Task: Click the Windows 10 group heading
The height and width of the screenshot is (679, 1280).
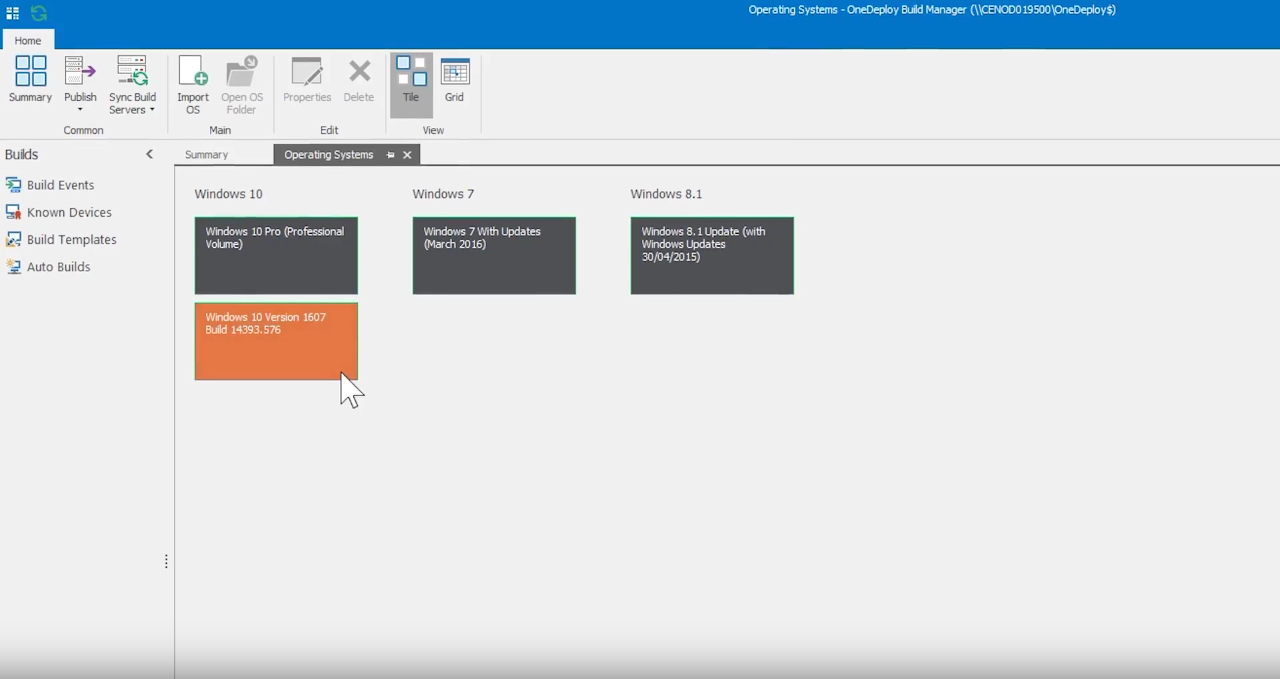Action: pos(228,194)
